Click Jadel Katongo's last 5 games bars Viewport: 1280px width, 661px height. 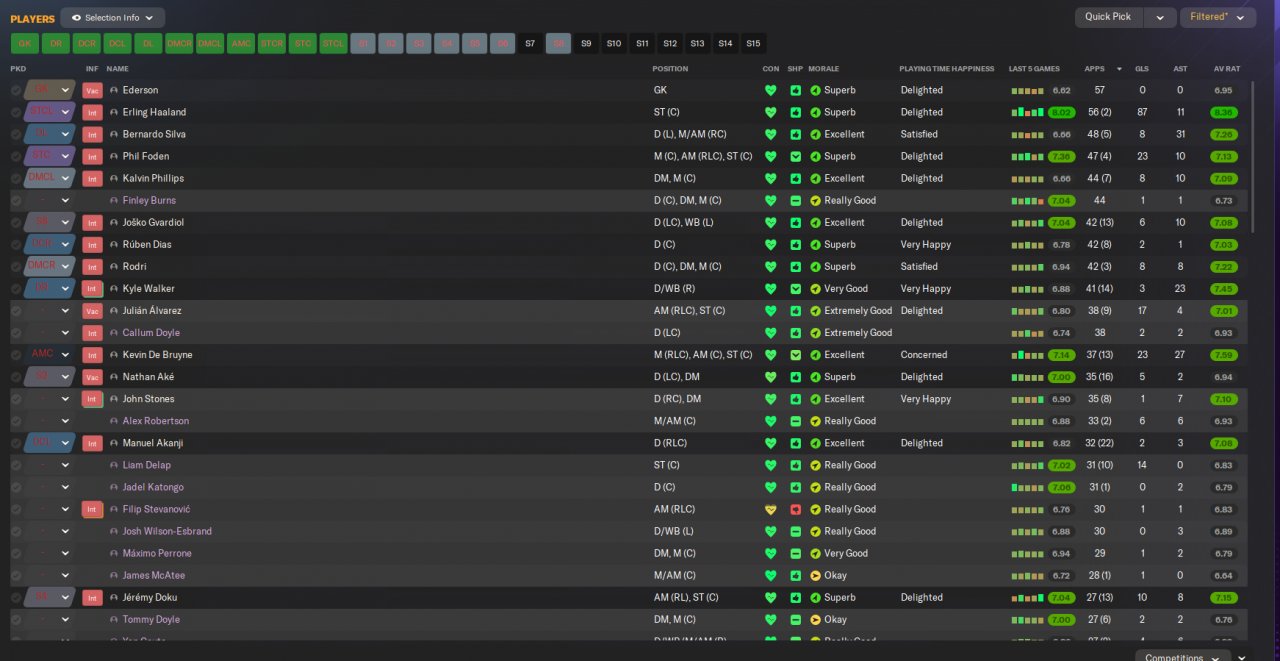click(1028, 487)
